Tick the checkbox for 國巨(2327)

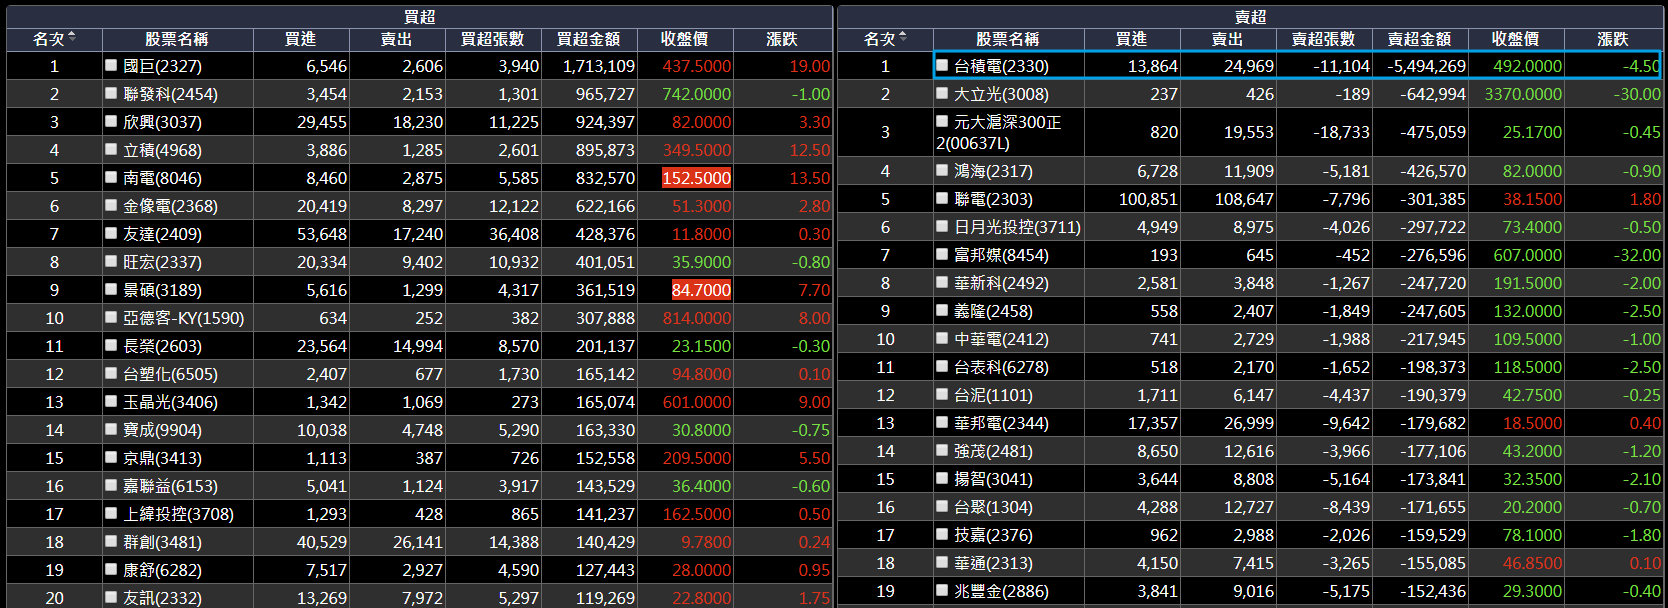112,65
